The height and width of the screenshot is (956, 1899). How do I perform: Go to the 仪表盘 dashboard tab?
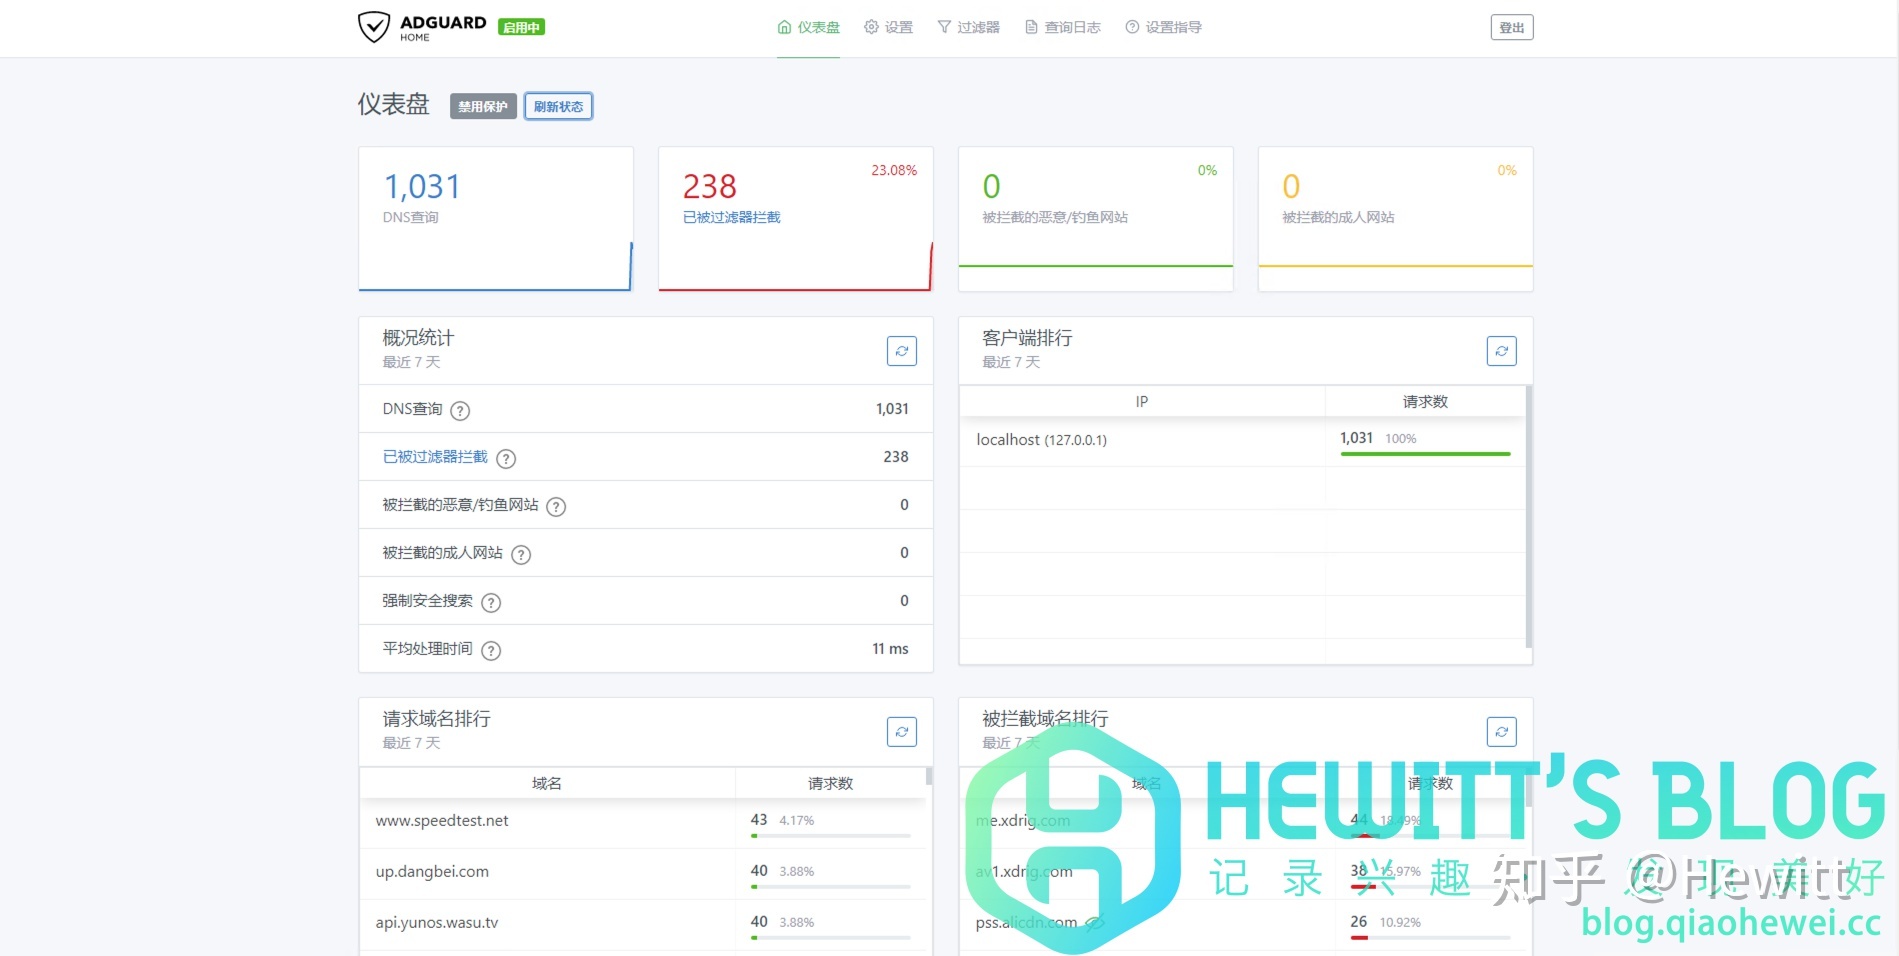point(809,27)
